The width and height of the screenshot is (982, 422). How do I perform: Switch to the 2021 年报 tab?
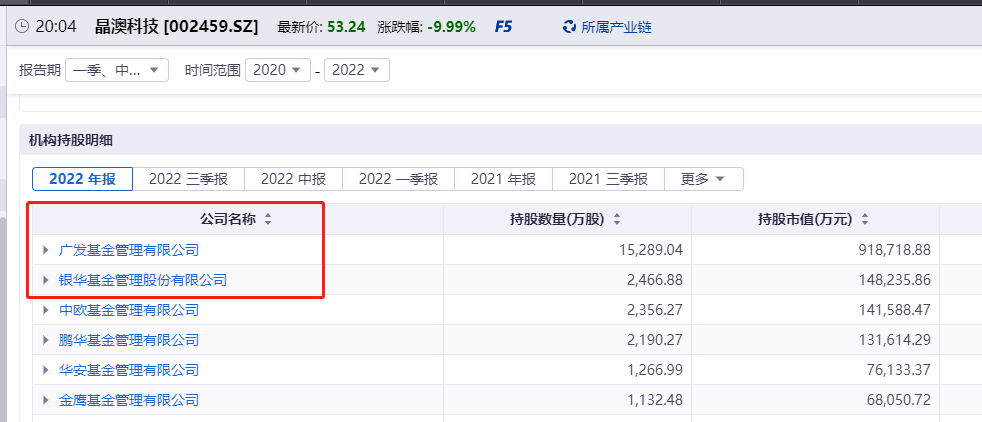(x=504, y=179)
